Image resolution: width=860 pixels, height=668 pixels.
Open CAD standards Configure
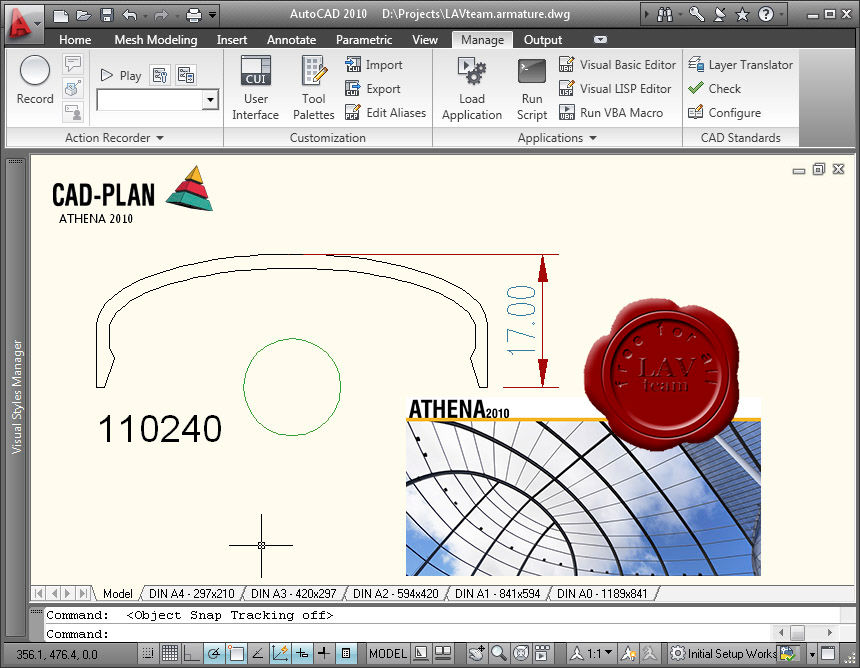click(725, 112)
